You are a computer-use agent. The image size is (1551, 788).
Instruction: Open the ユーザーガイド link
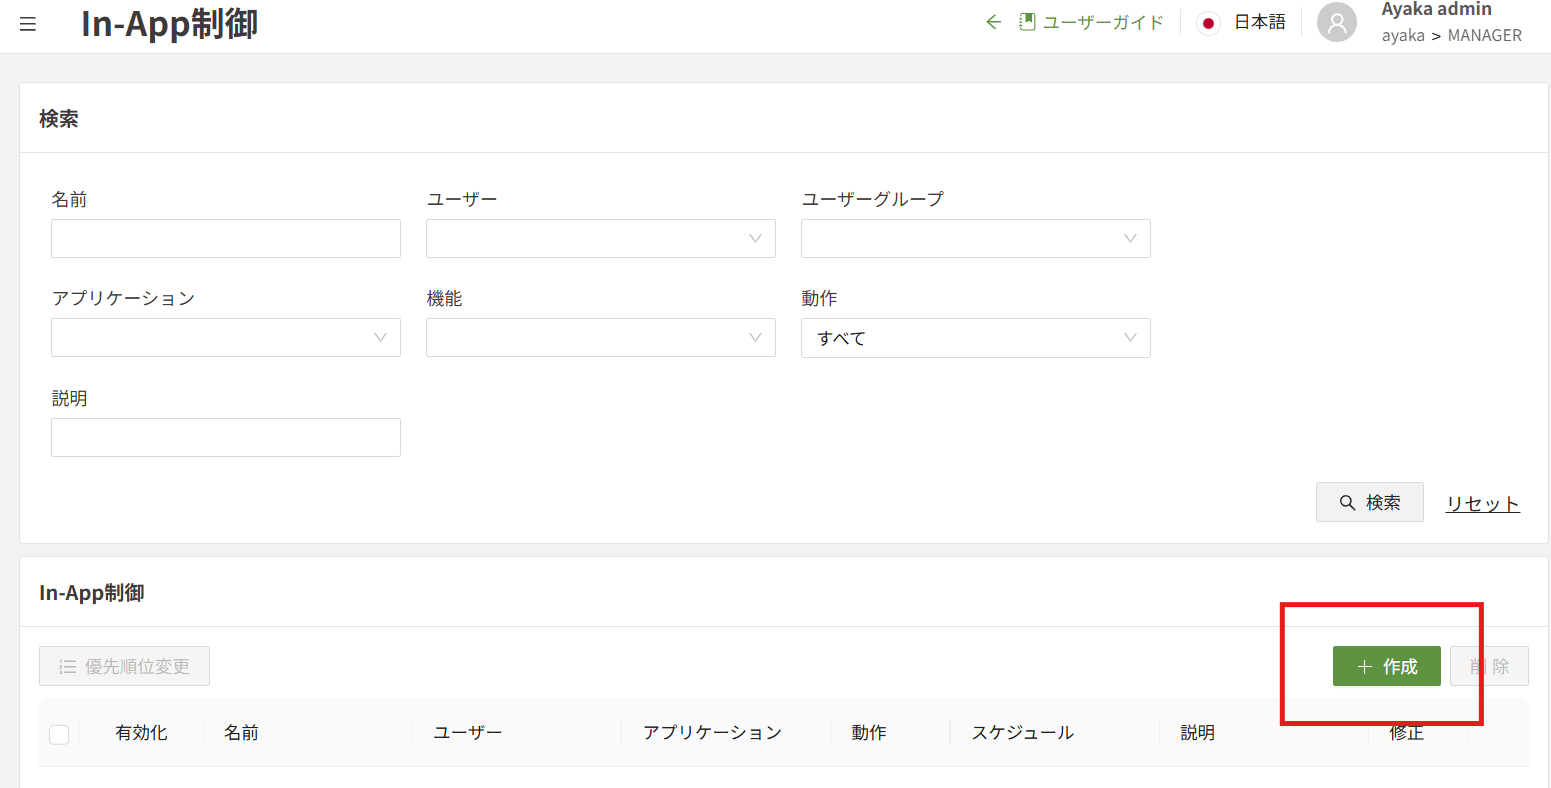1103,22
